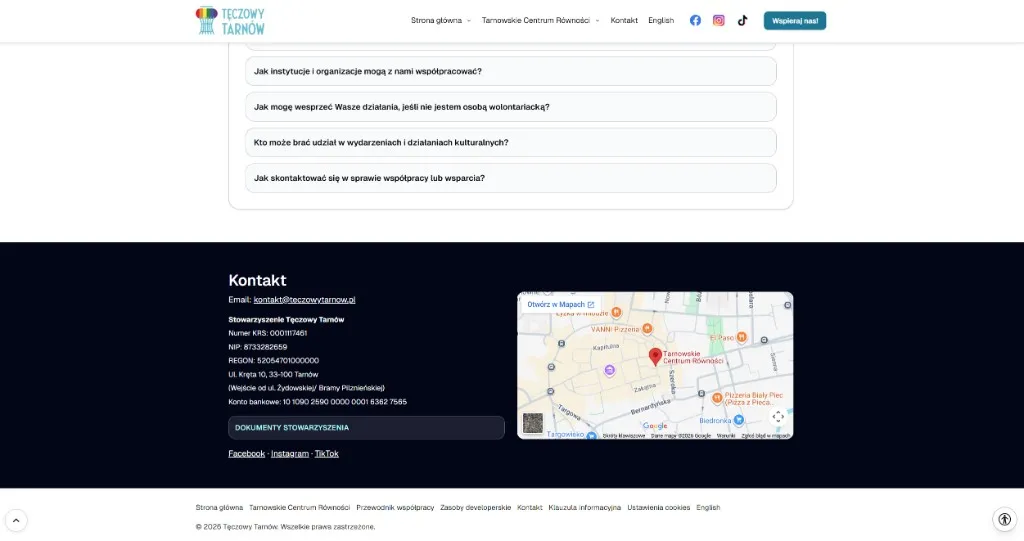Expand question Kto może brać udział w wydarzeniach
Image resolution: width=1024 pixels, height=541 pixels.
[511, 142]
